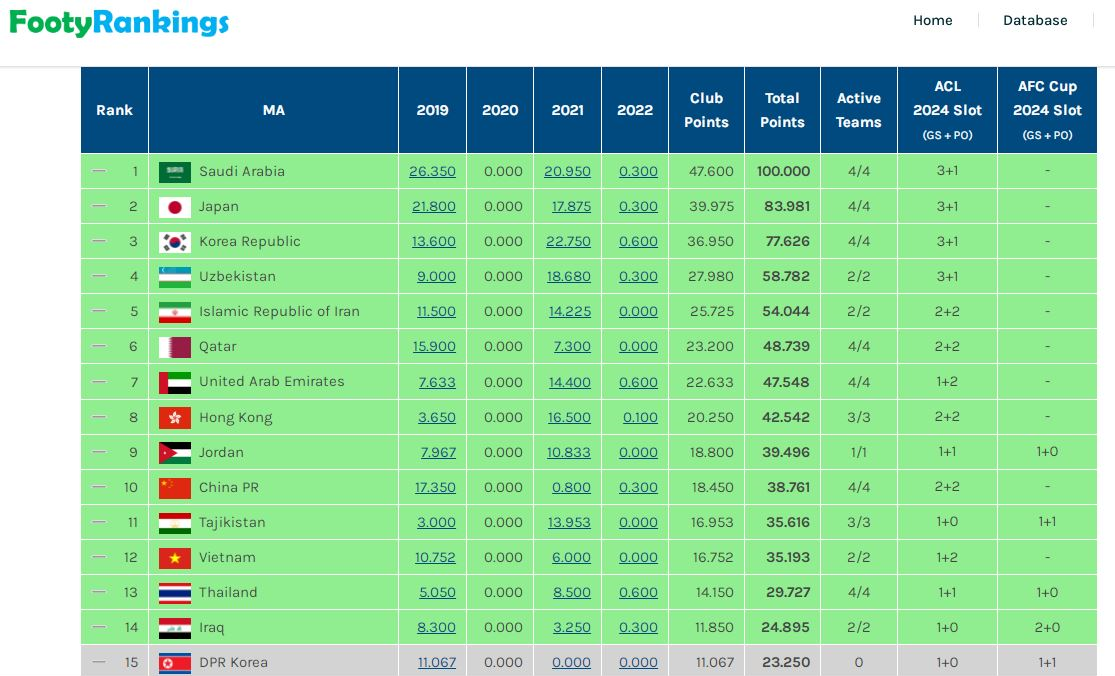Open Saudi Arabia's 2019 points 26.350
Screen dimensions: 1115x676
click(432, 171)
